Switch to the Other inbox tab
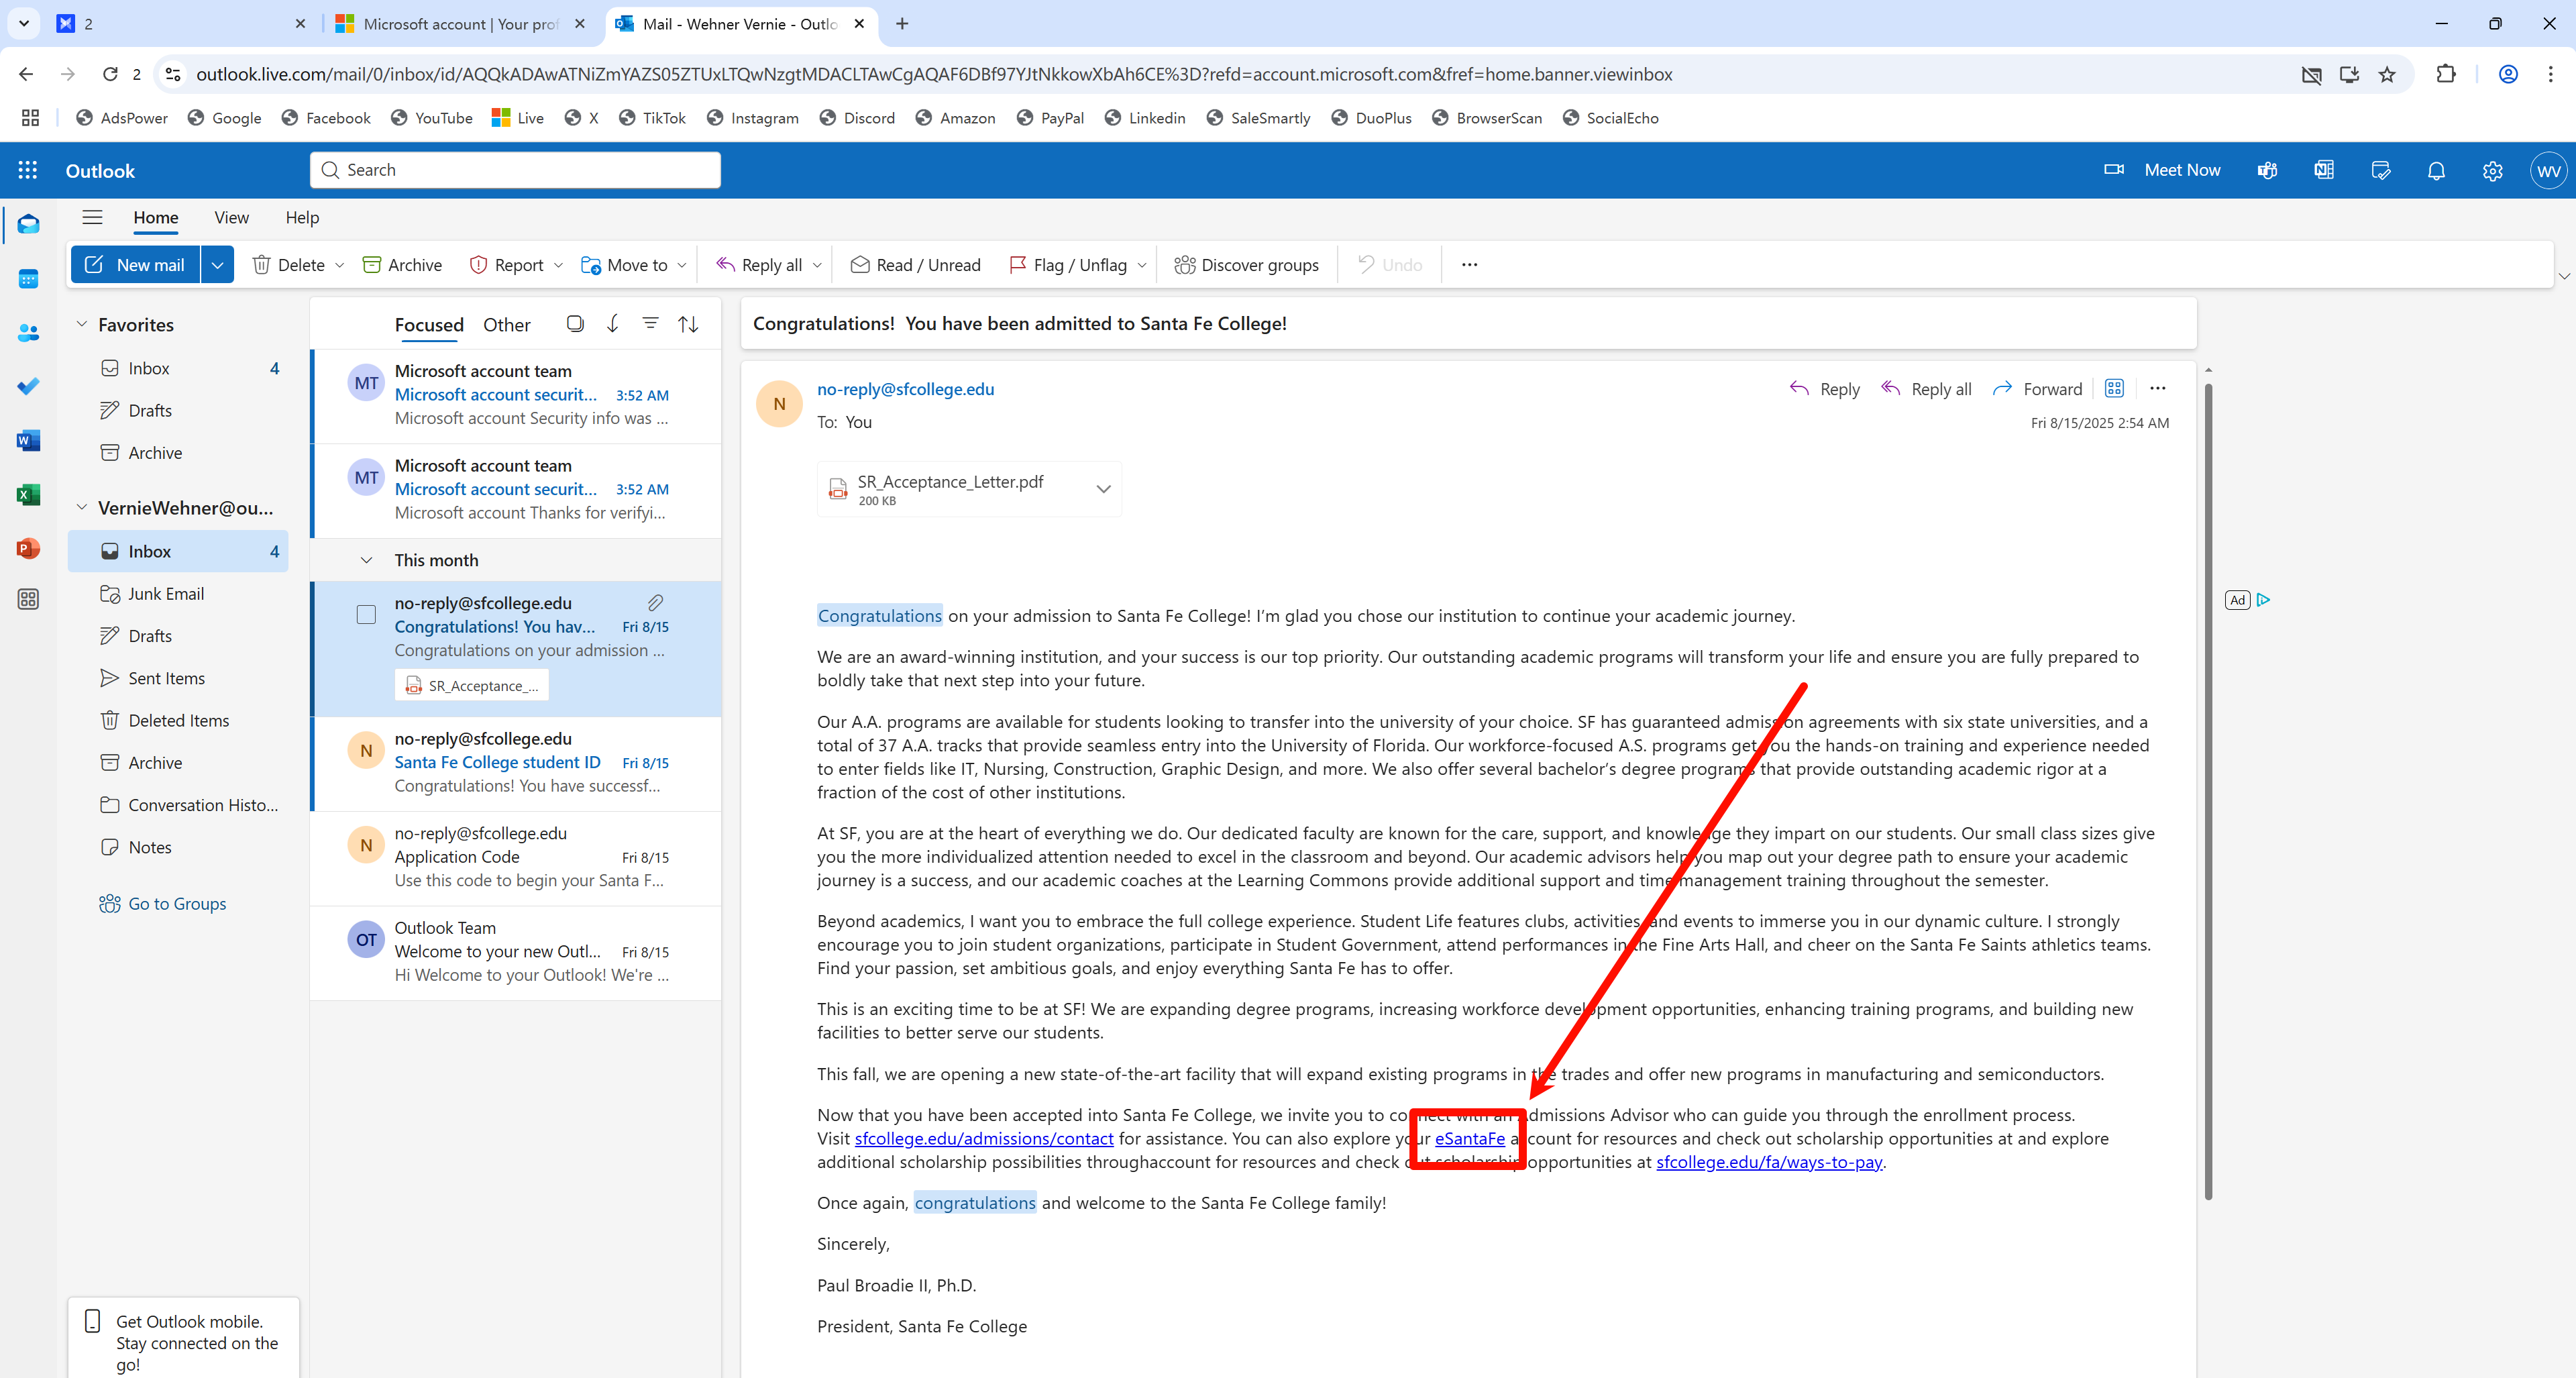 pos(506,324)
